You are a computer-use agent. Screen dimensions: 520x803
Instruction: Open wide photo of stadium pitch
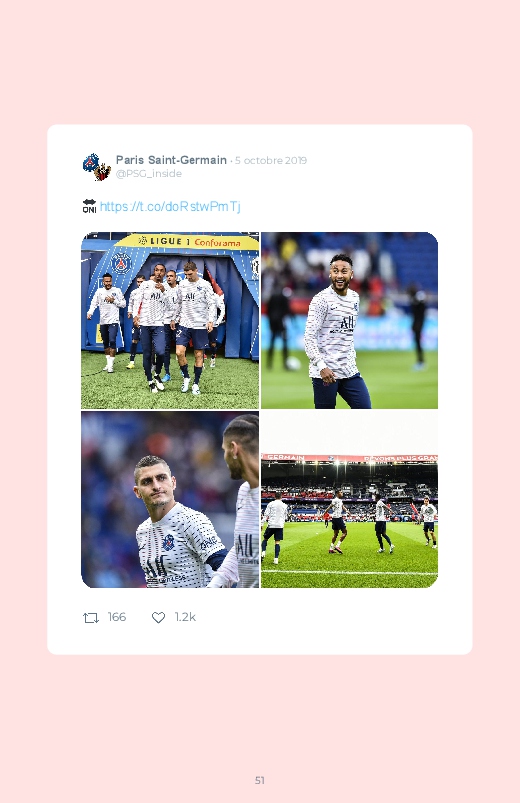(x=349, y=499)
